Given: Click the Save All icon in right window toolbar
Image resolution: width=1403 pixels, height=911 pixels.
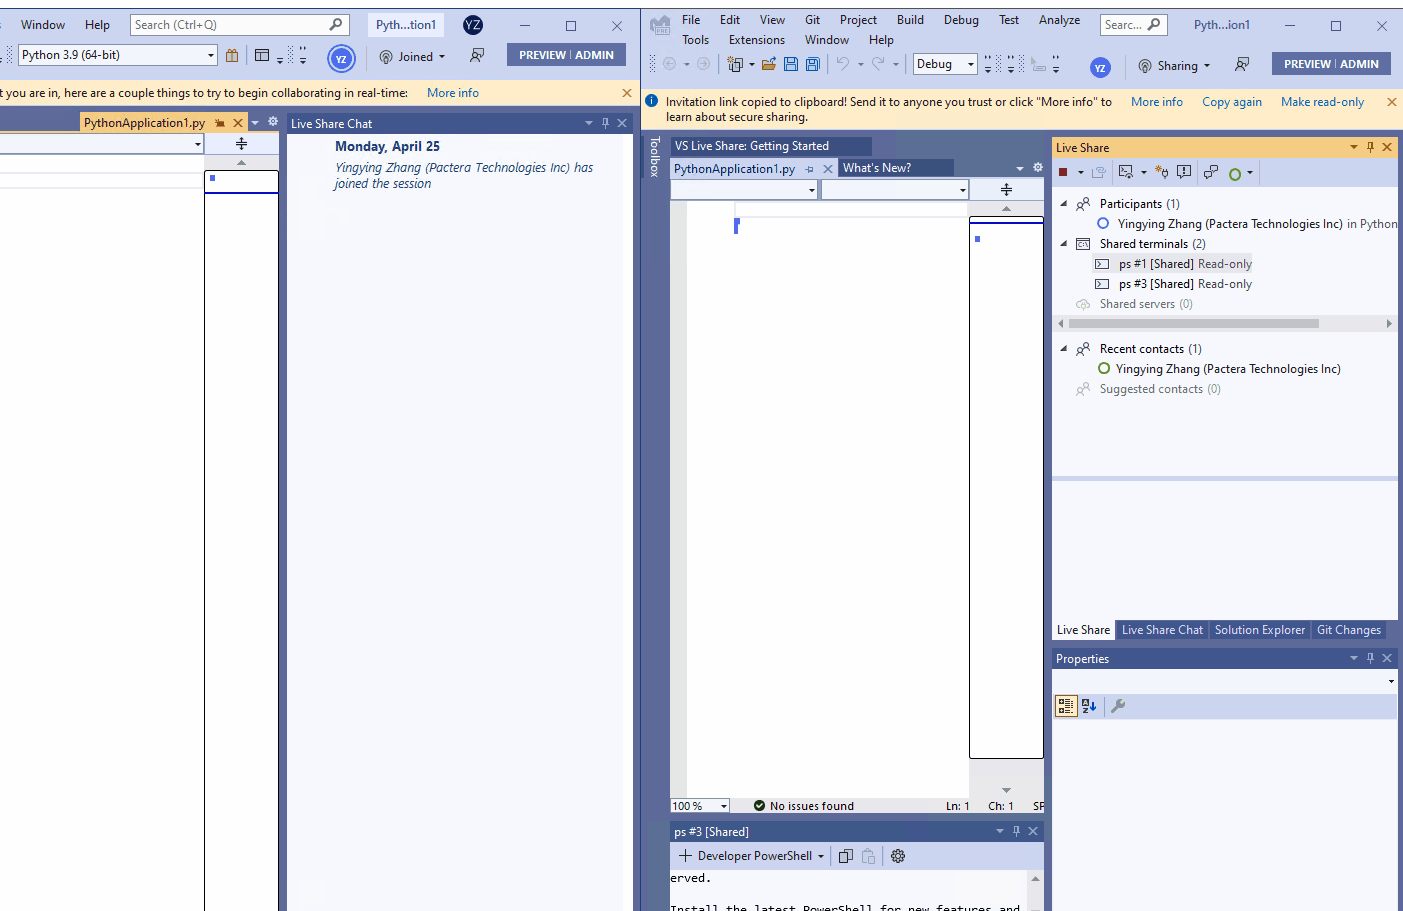Looking at the screenshot, I should pyautogui.click(x=813, y=64).
